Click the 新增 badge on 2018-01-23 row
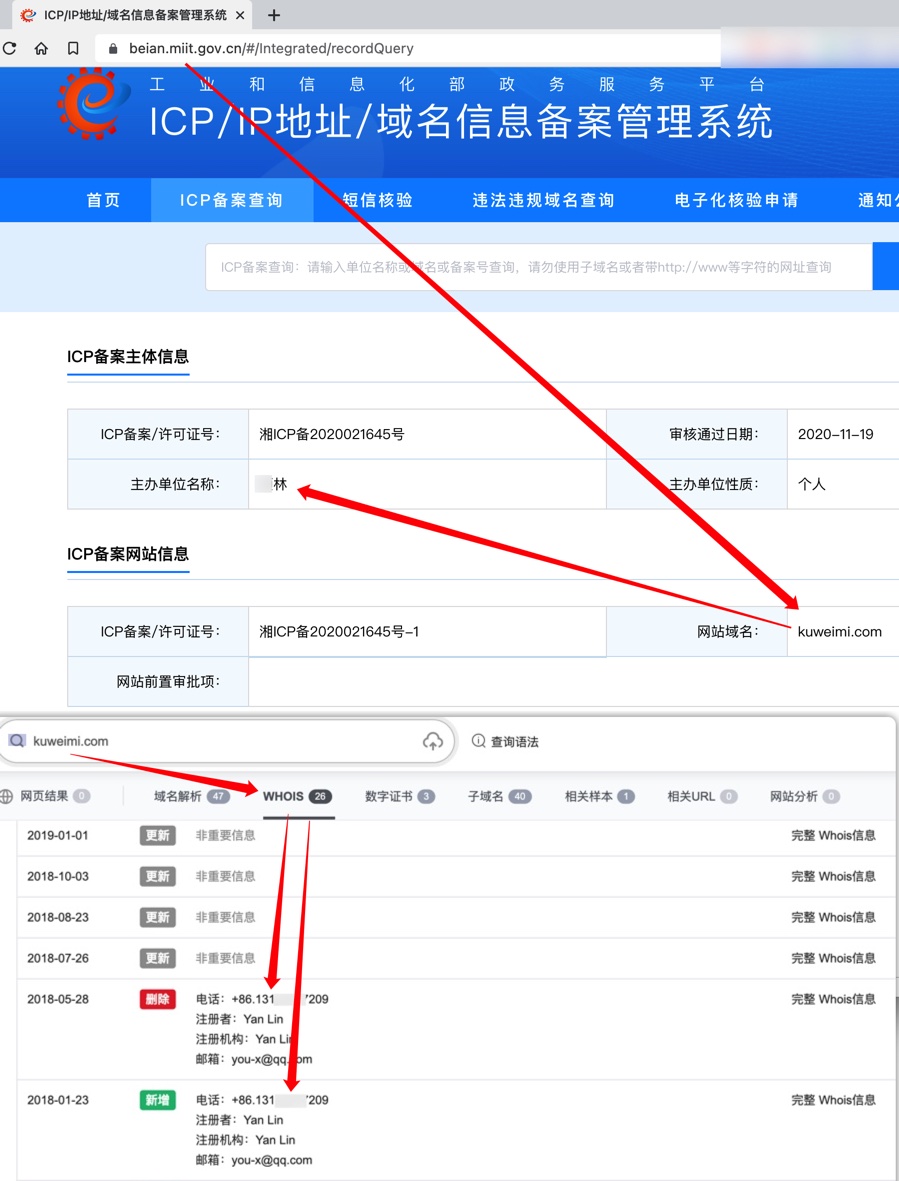The width and height of the screenshot is (899, 1181). pos(157,1100)
